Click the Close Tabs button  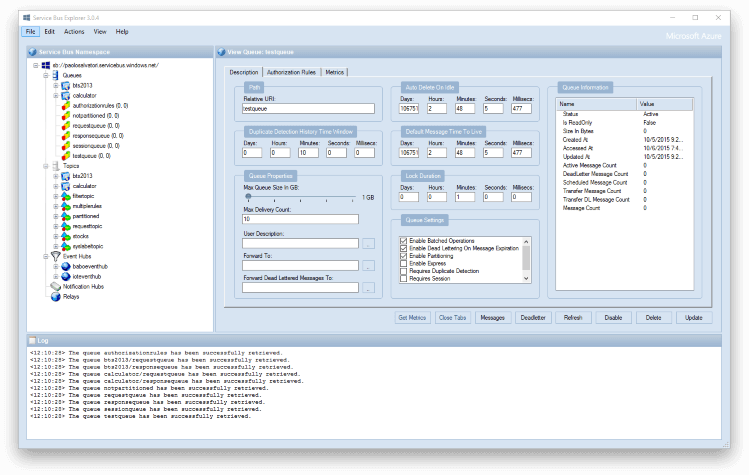452,318
